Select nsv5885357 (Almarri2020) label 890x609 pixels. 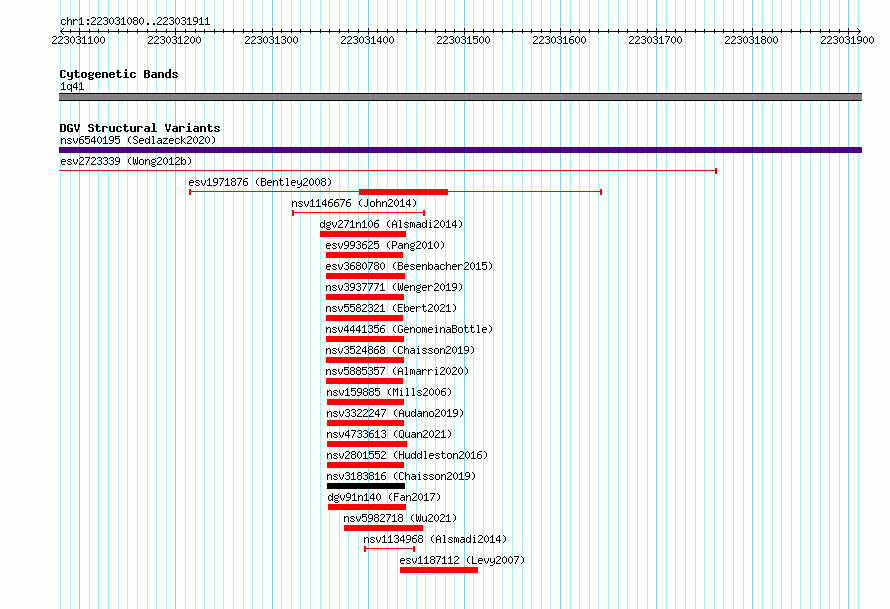click(x=397, y=371)
